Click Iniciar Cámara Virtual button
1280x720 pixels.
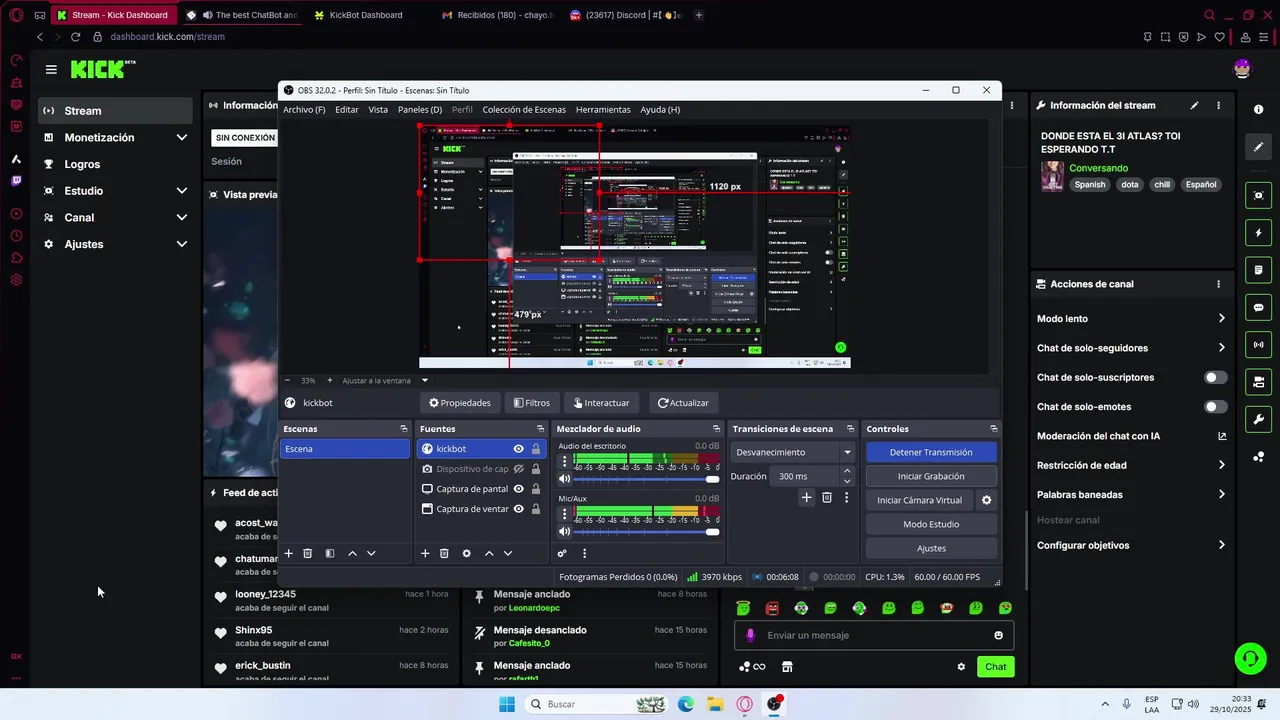[x=920, y=500]
